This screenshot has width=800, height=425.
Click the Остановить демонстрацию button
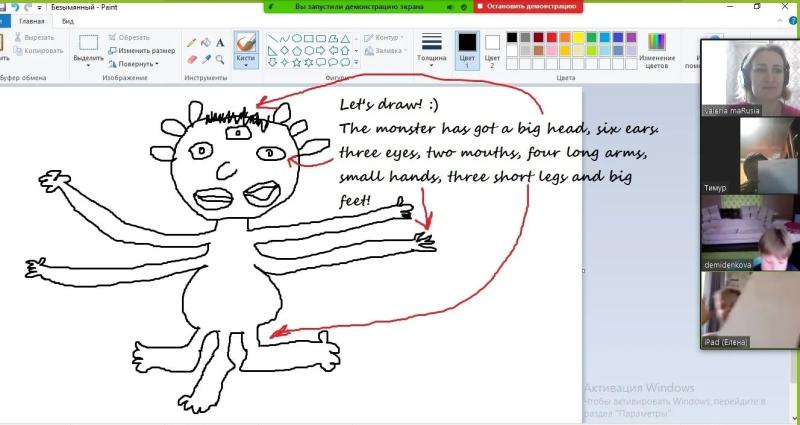click(x=528, y=7)
